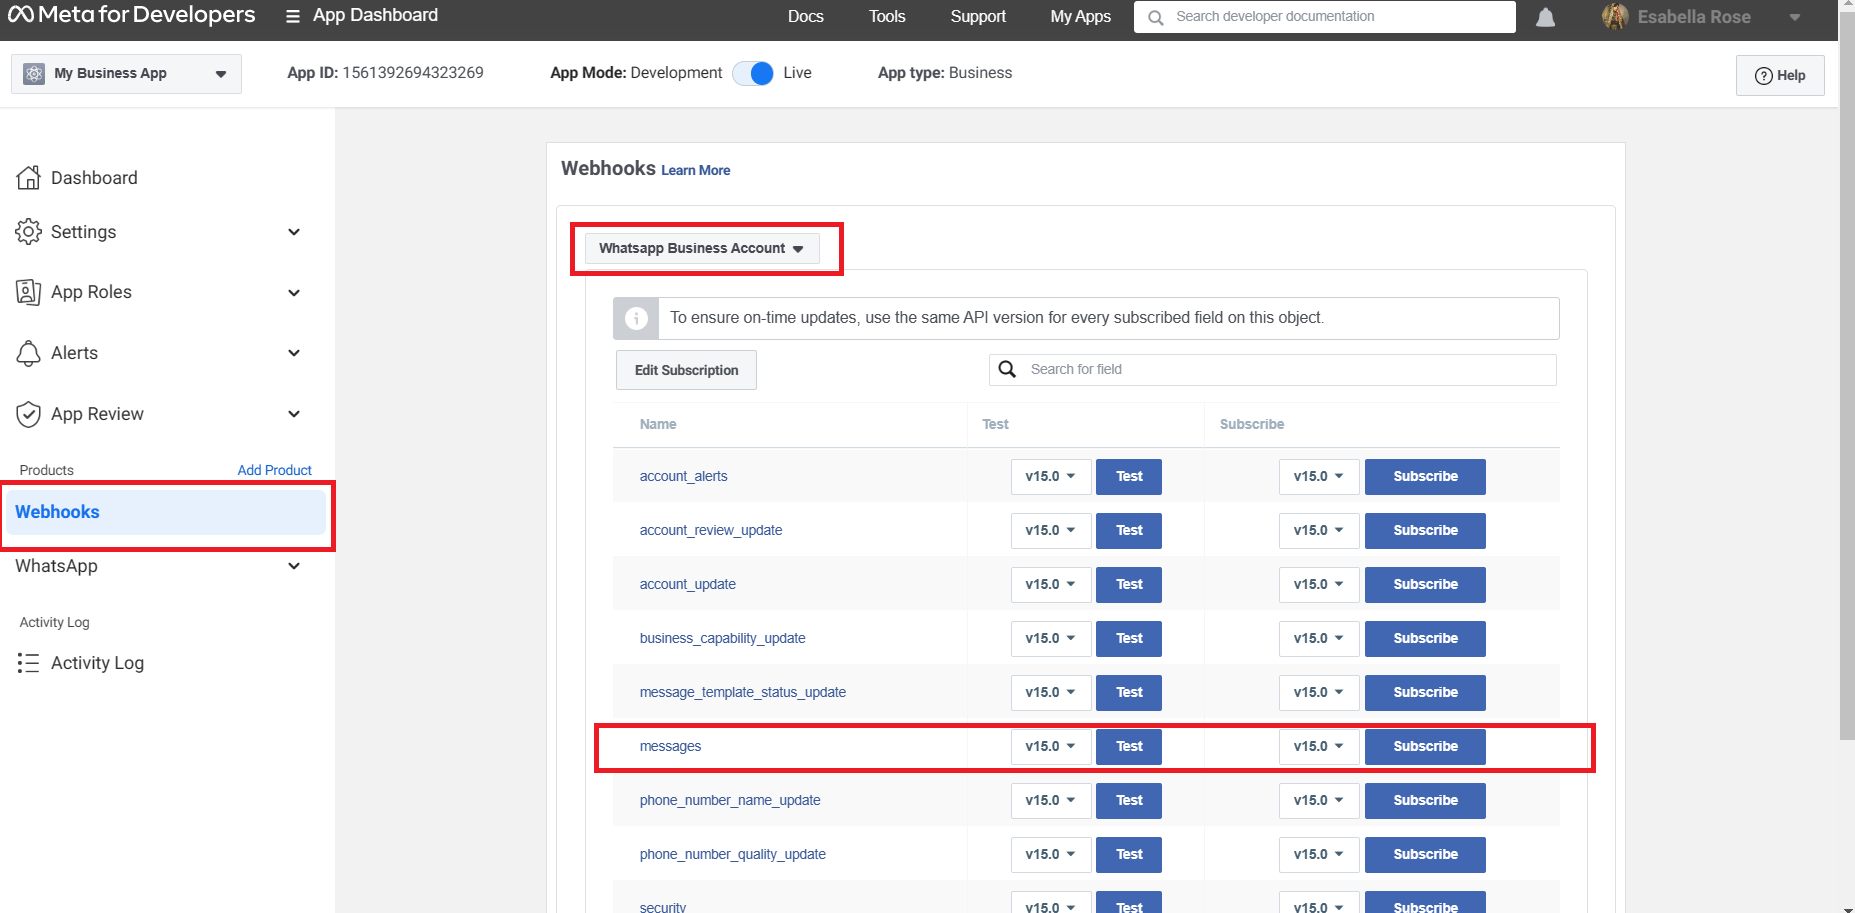This screenshot has height=913, width=1855.
Task: Subscribe to the messages field
Action: click(1425, 747)
